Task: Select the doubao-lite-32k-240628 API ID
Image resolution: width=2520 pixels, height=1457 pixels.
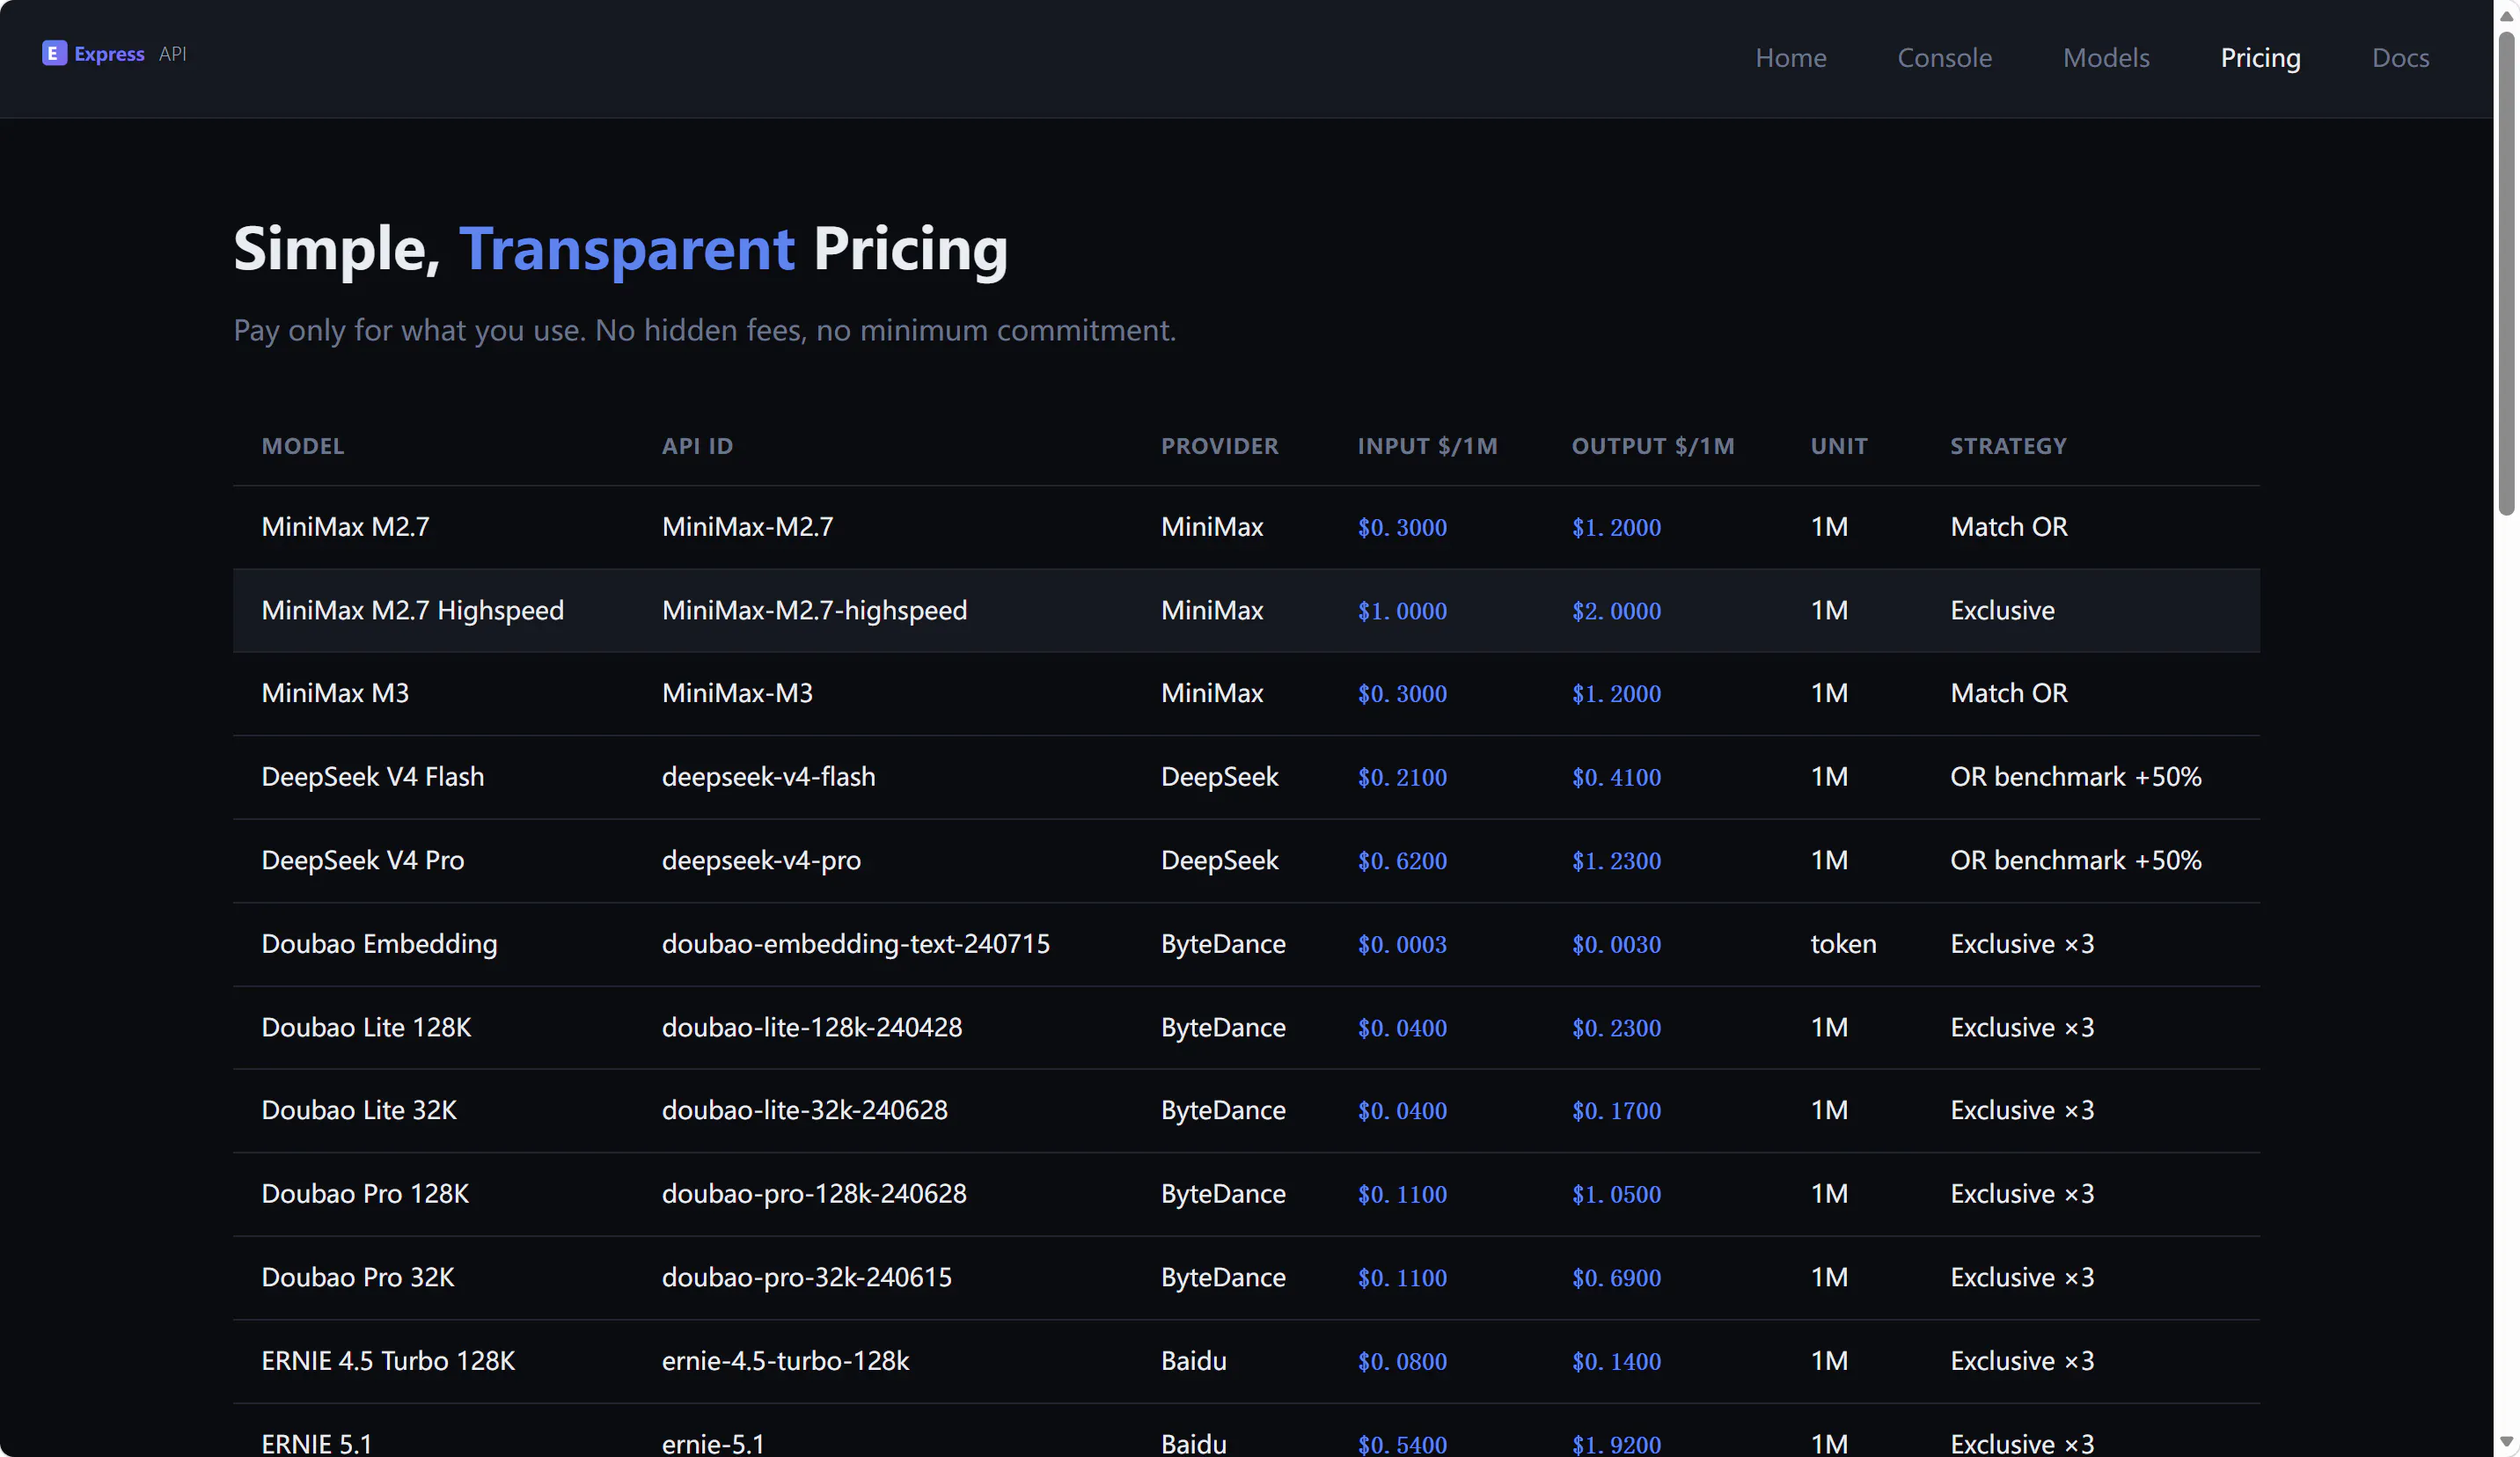Action: (x=804, y=1110)
